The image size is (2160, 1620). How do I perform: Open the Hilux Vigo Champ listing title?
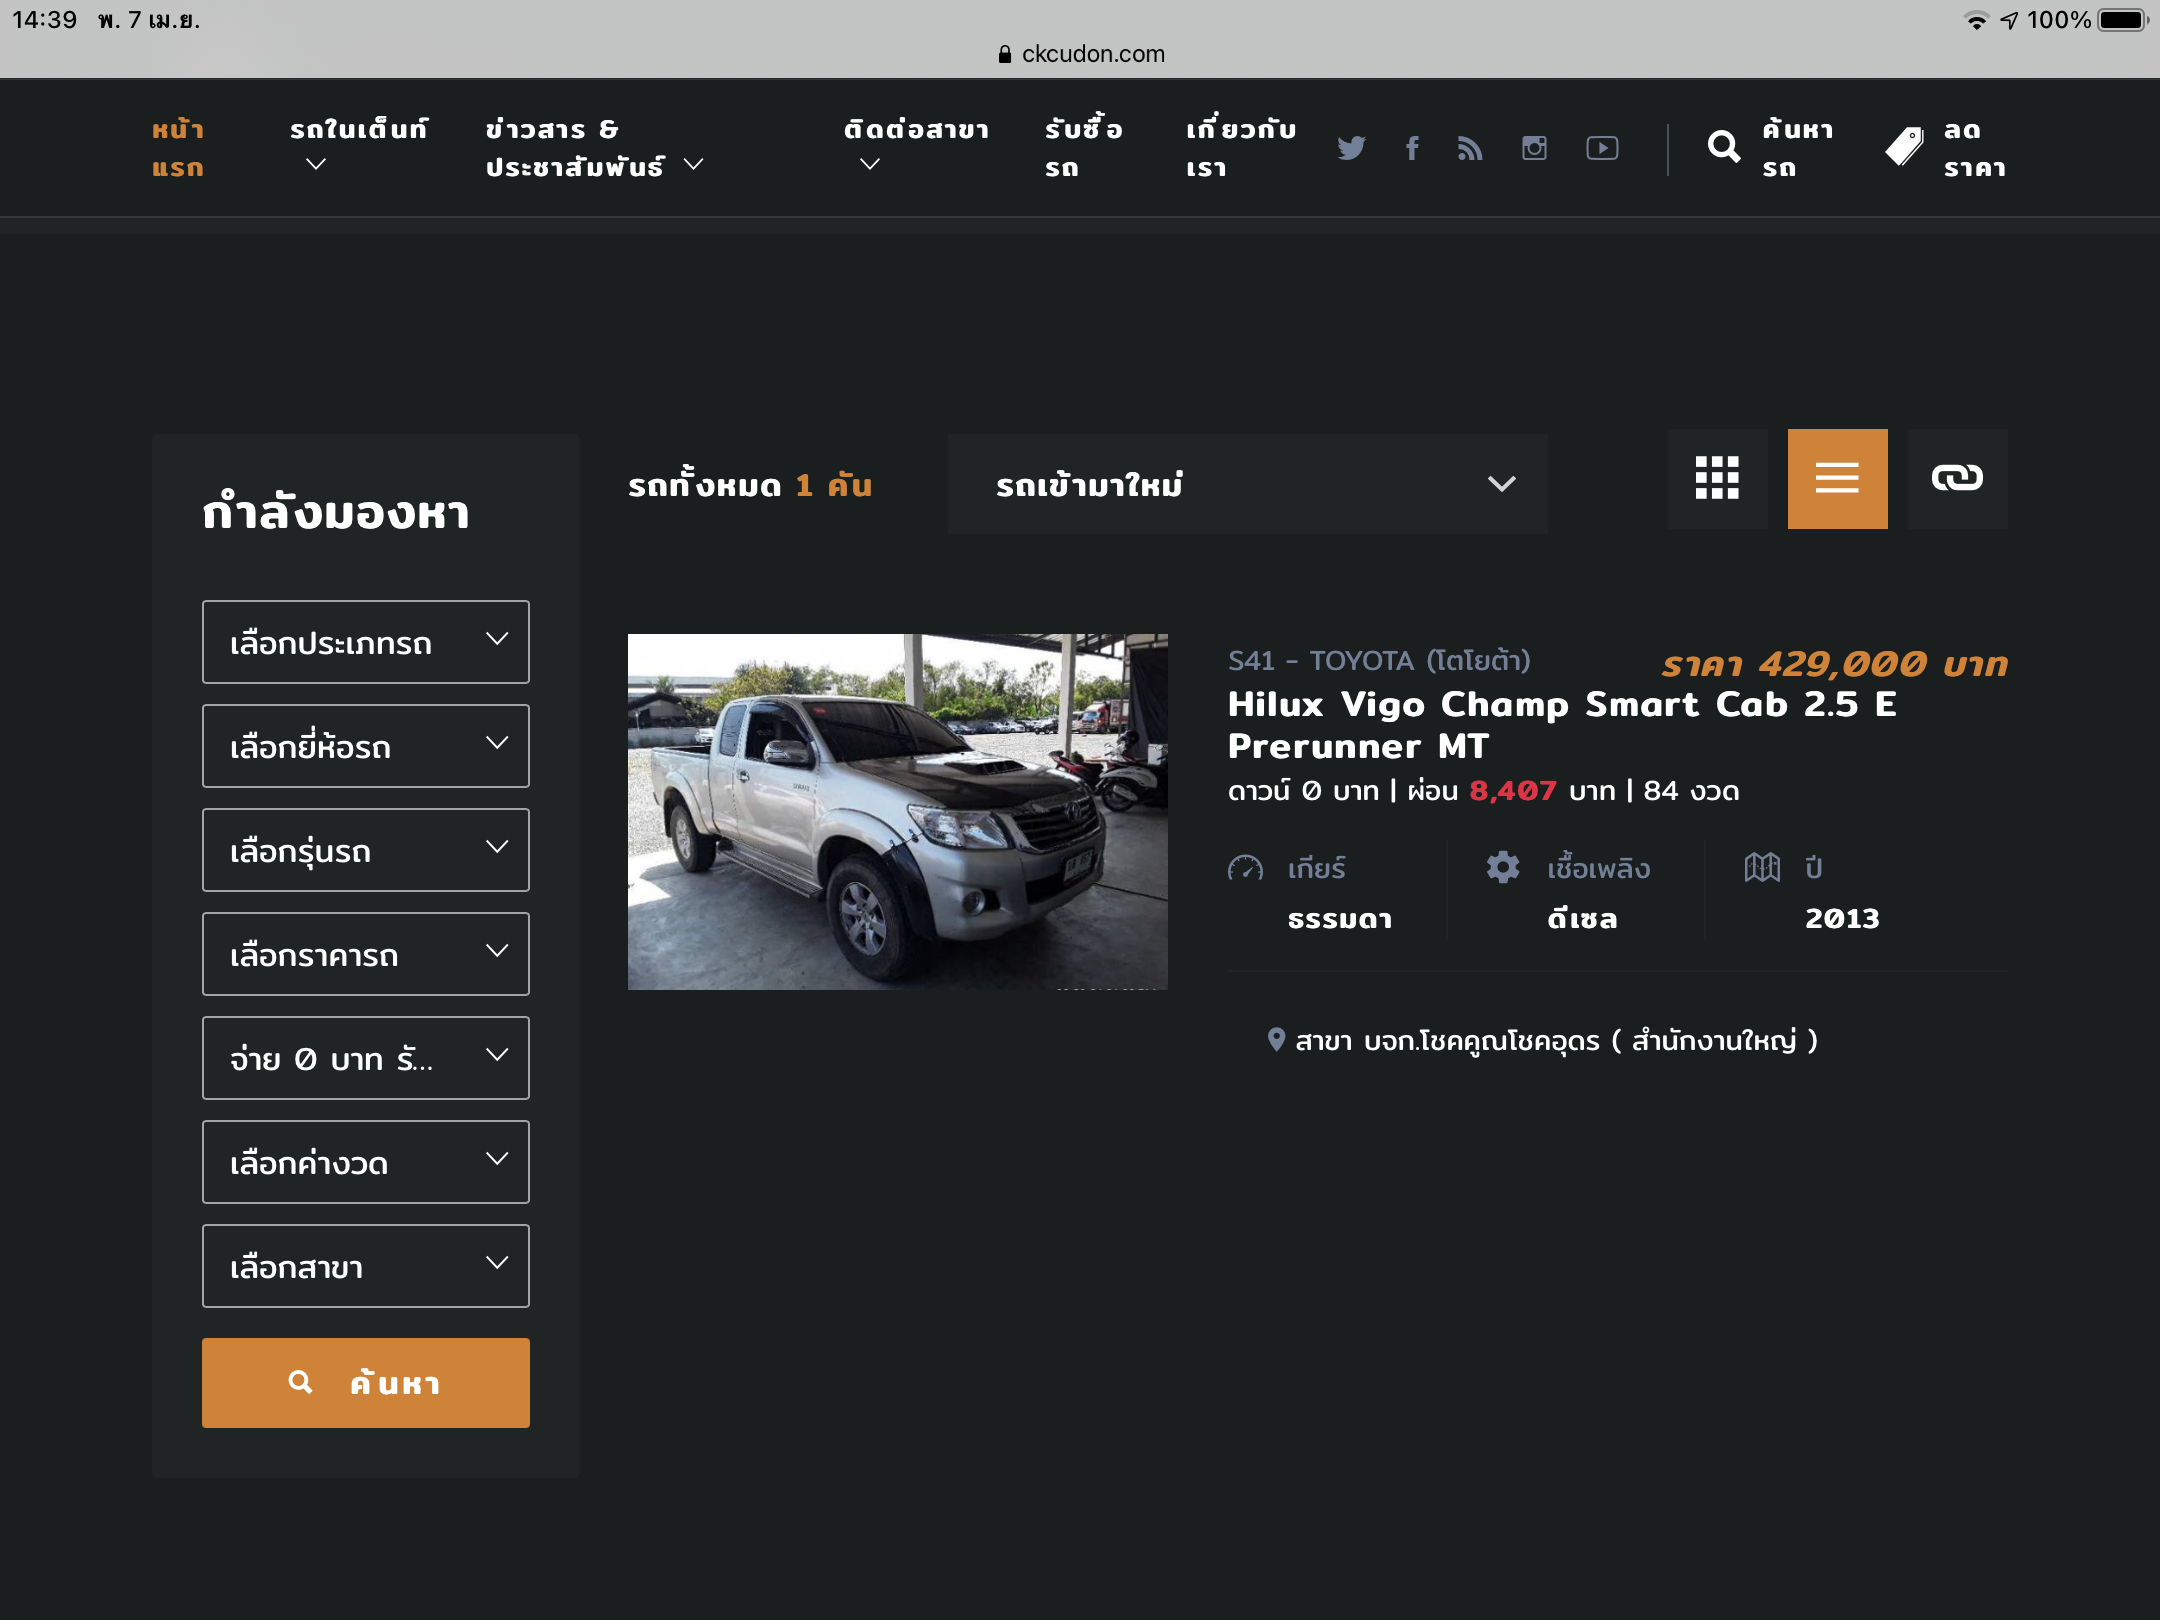tap(1562, 725)
